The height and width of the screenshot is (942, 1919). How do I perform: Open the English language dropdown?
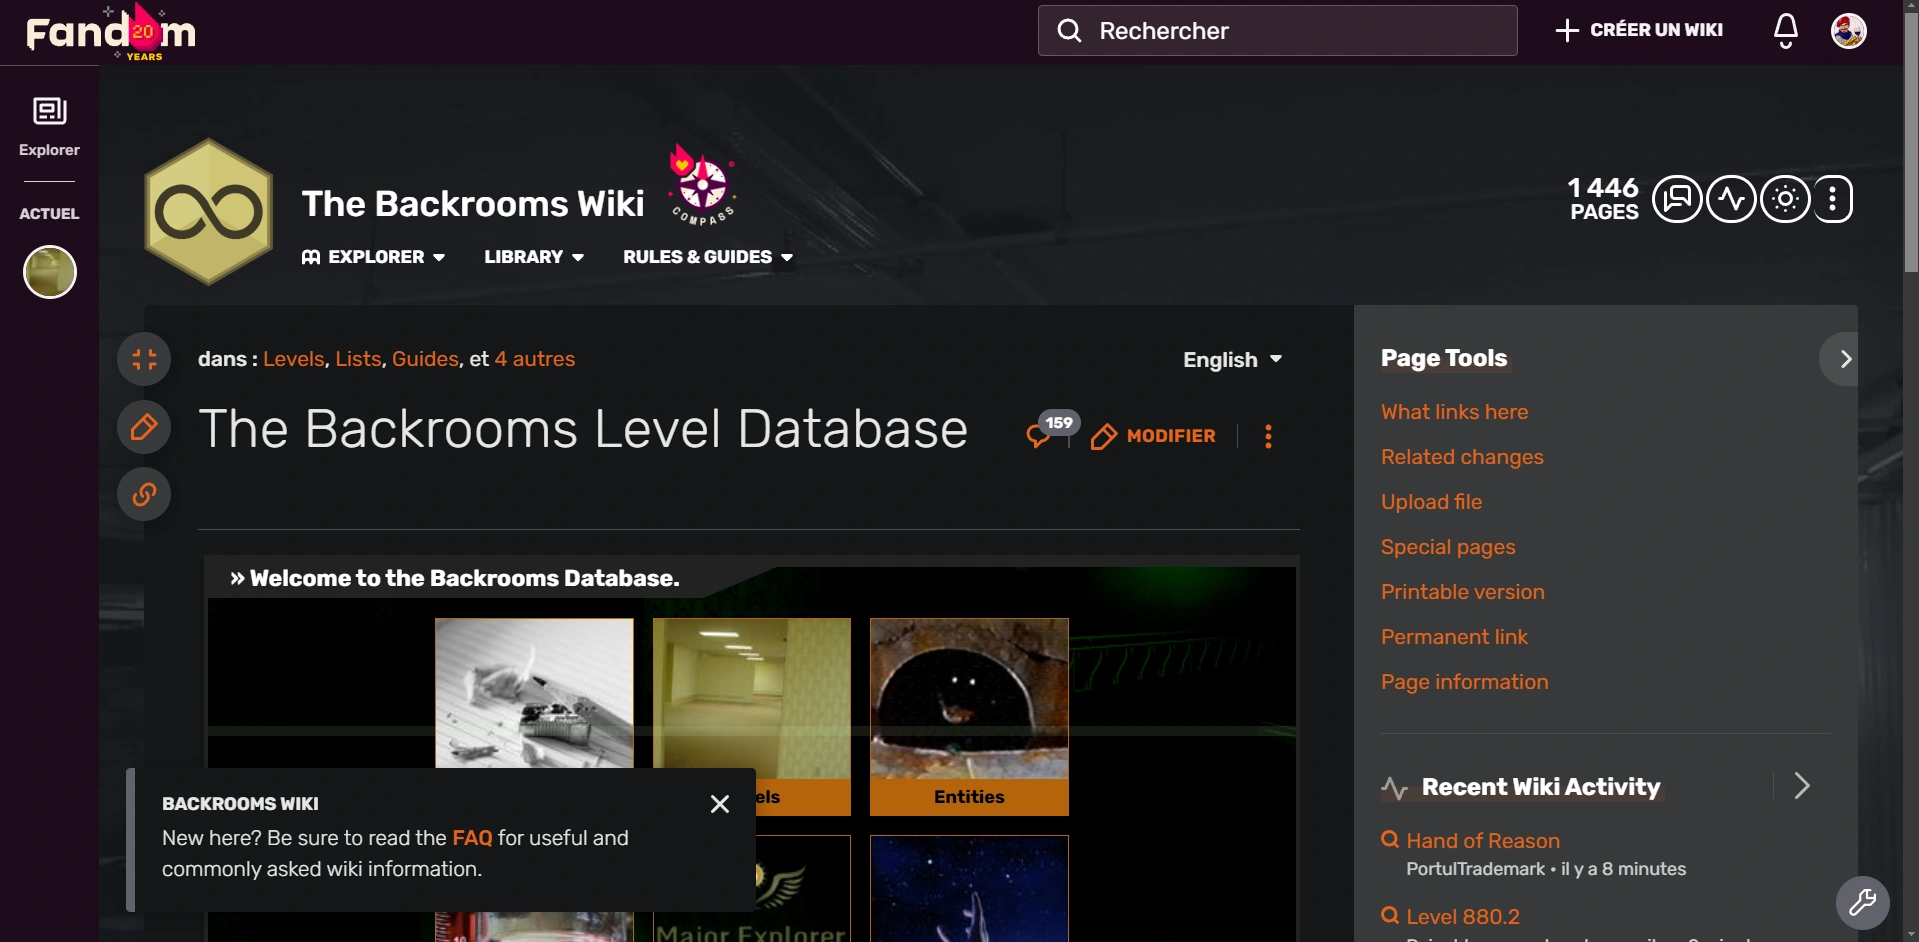1232,359
